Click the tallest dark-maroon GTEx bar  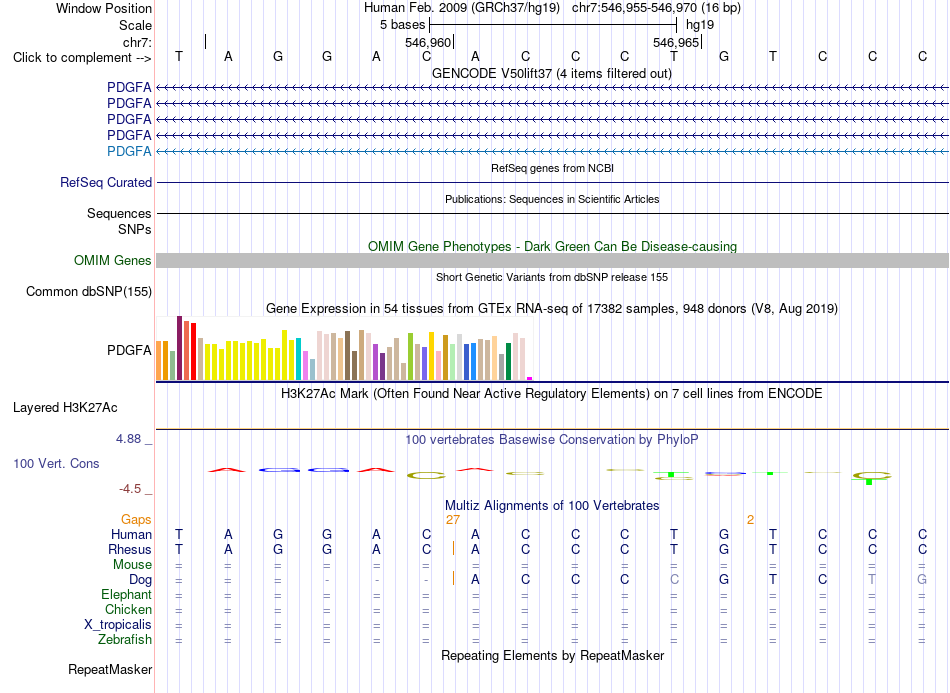point(179,348)
